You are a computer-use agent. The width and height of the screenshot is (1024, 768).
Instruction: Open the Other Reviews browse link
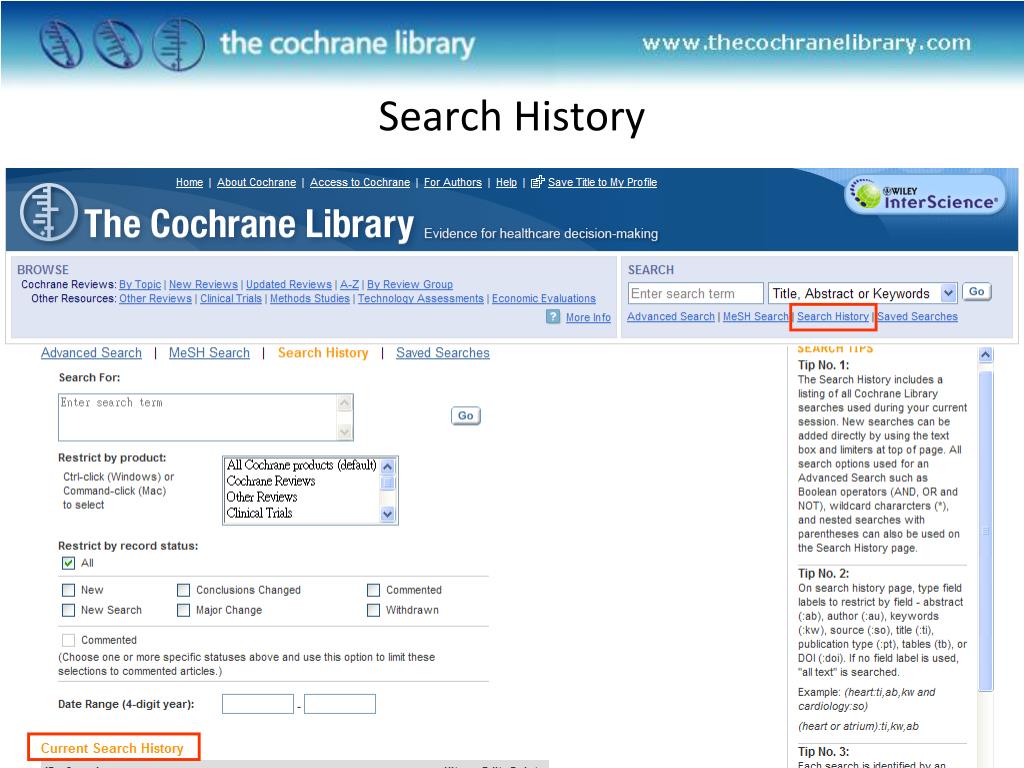pos(155,298)
